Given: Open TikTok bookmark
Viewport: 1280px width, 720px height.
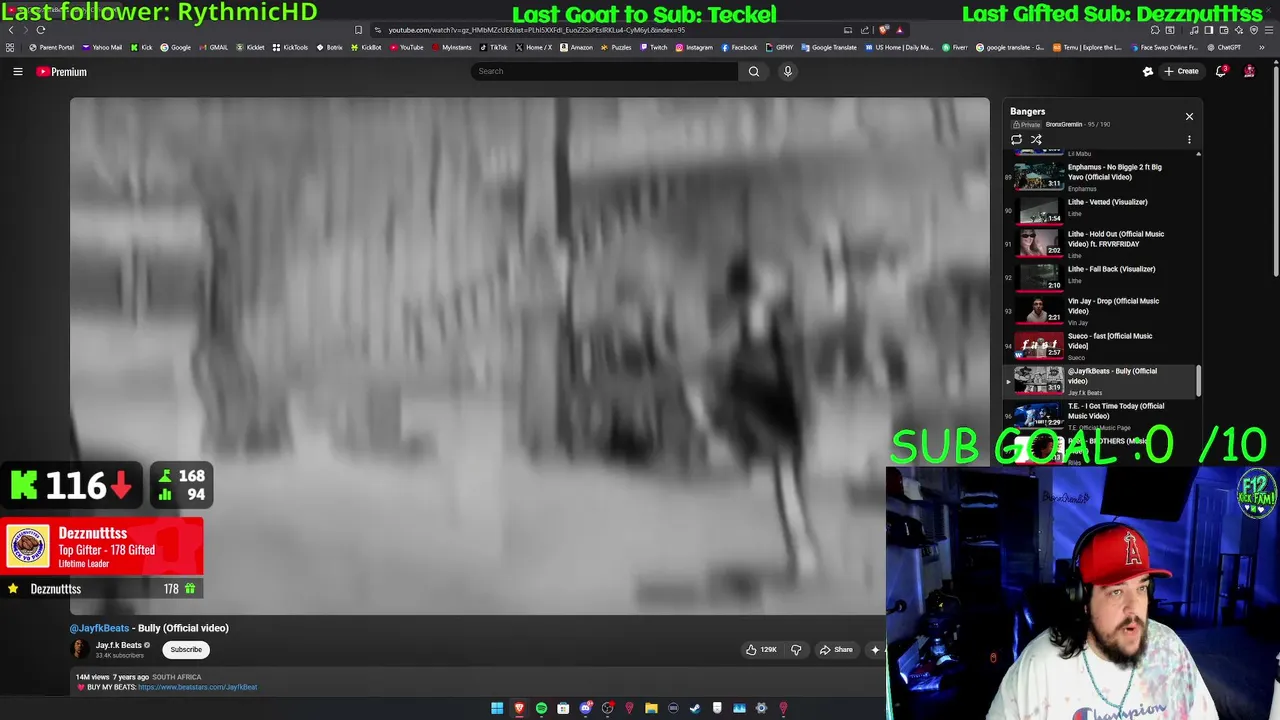Looking at the screenshot, I should (494, 47).
